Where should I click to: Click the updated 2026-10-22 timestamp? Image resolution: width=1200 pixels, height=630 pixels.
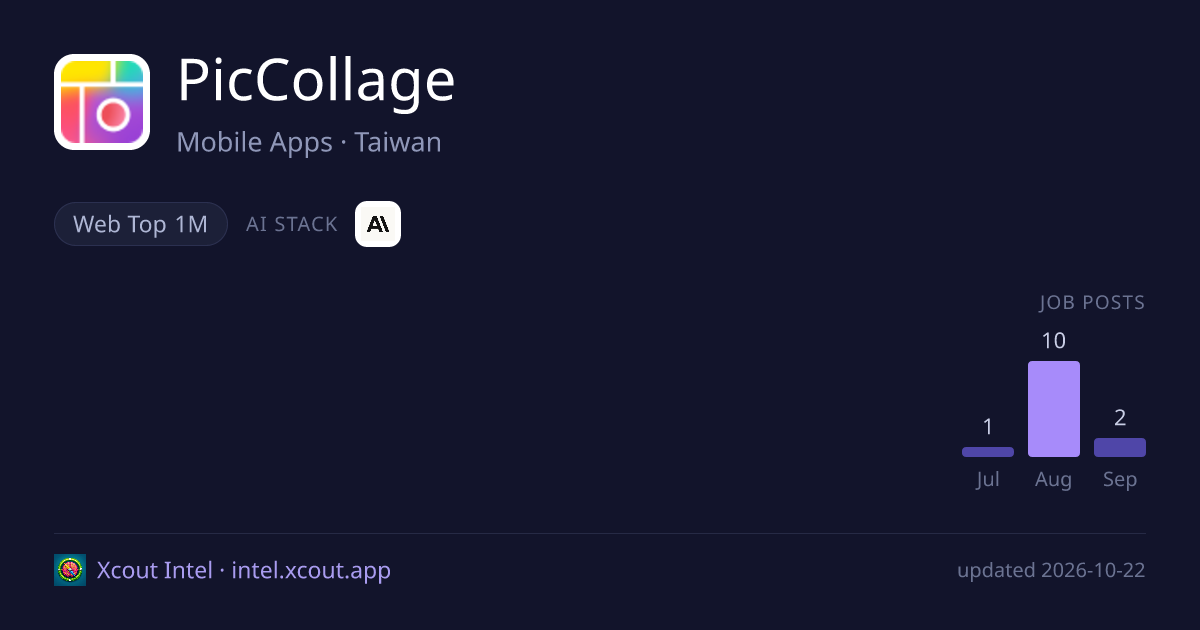point(1051,571)
